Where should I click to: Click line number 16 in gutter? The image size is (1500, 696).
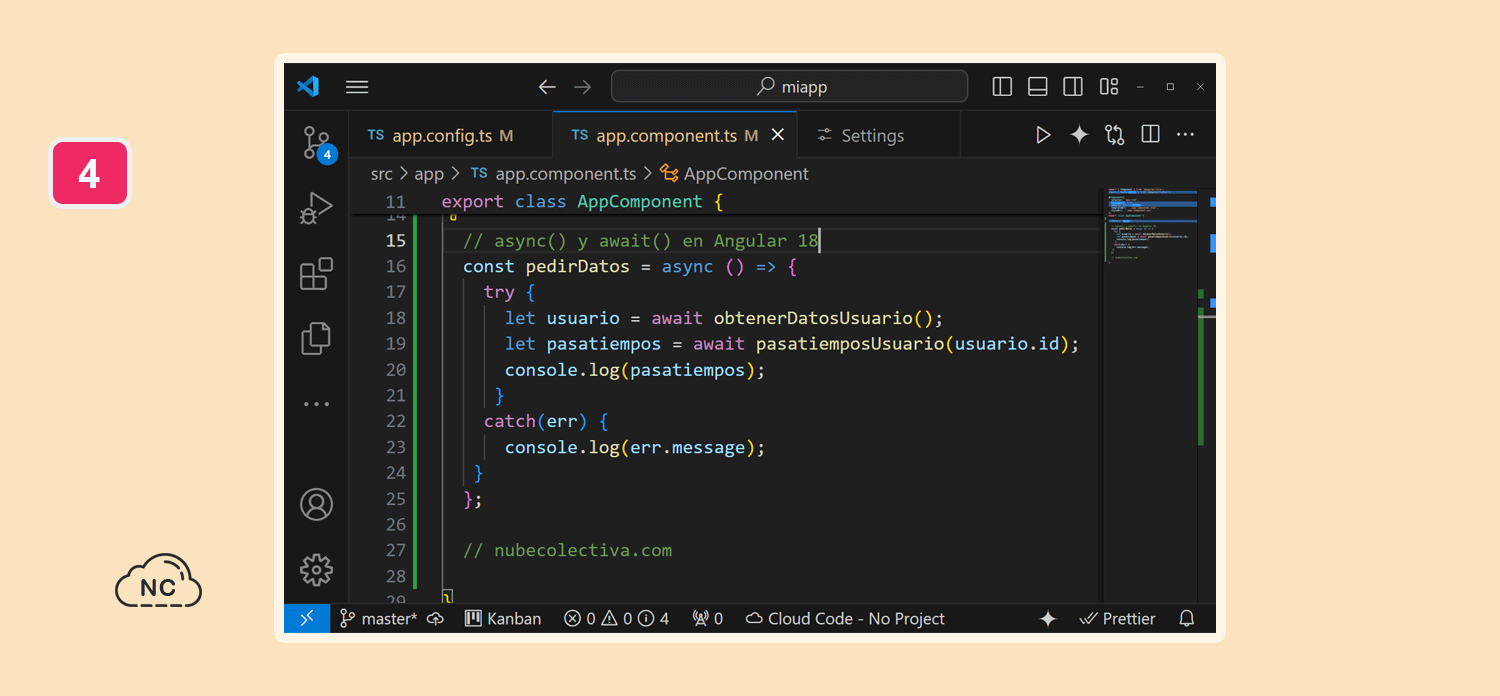(395, 266)
